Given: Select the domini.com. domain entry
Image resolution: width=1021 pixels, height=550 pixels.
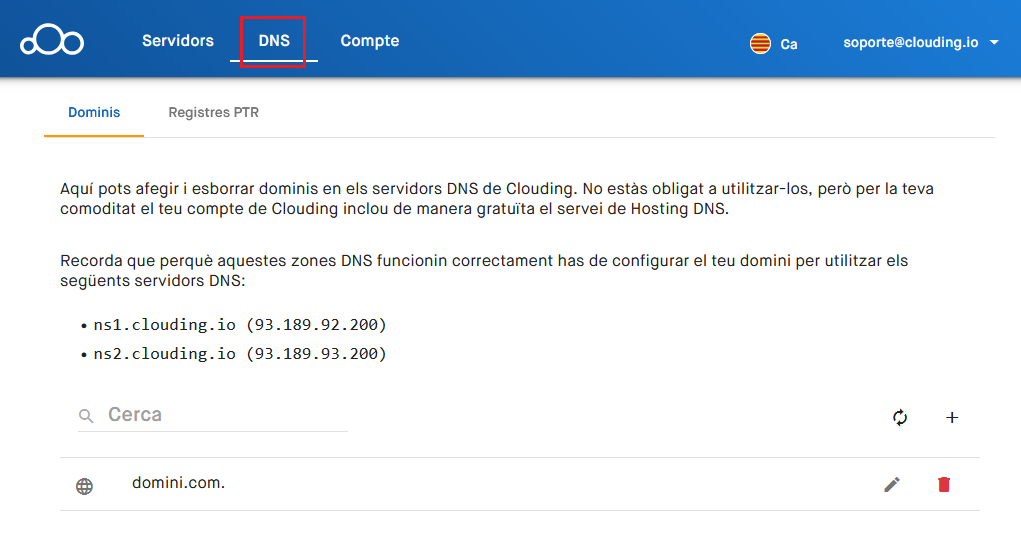Looking at the screenshot, I should tap(178, 483).
